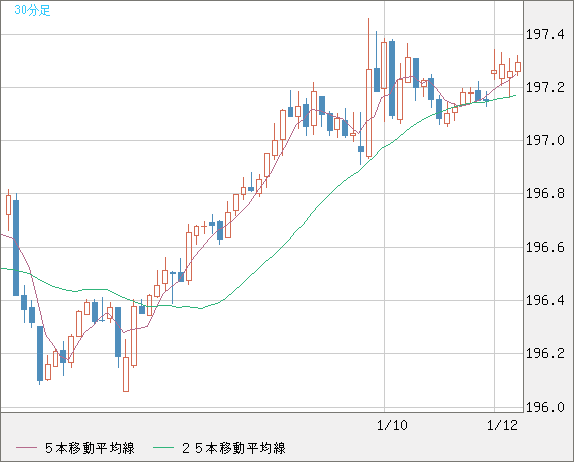Screen dimensions: 574x462
Task: Select the 196.2 price axis label
Action: pyautogui.click(x=545, y=353)
